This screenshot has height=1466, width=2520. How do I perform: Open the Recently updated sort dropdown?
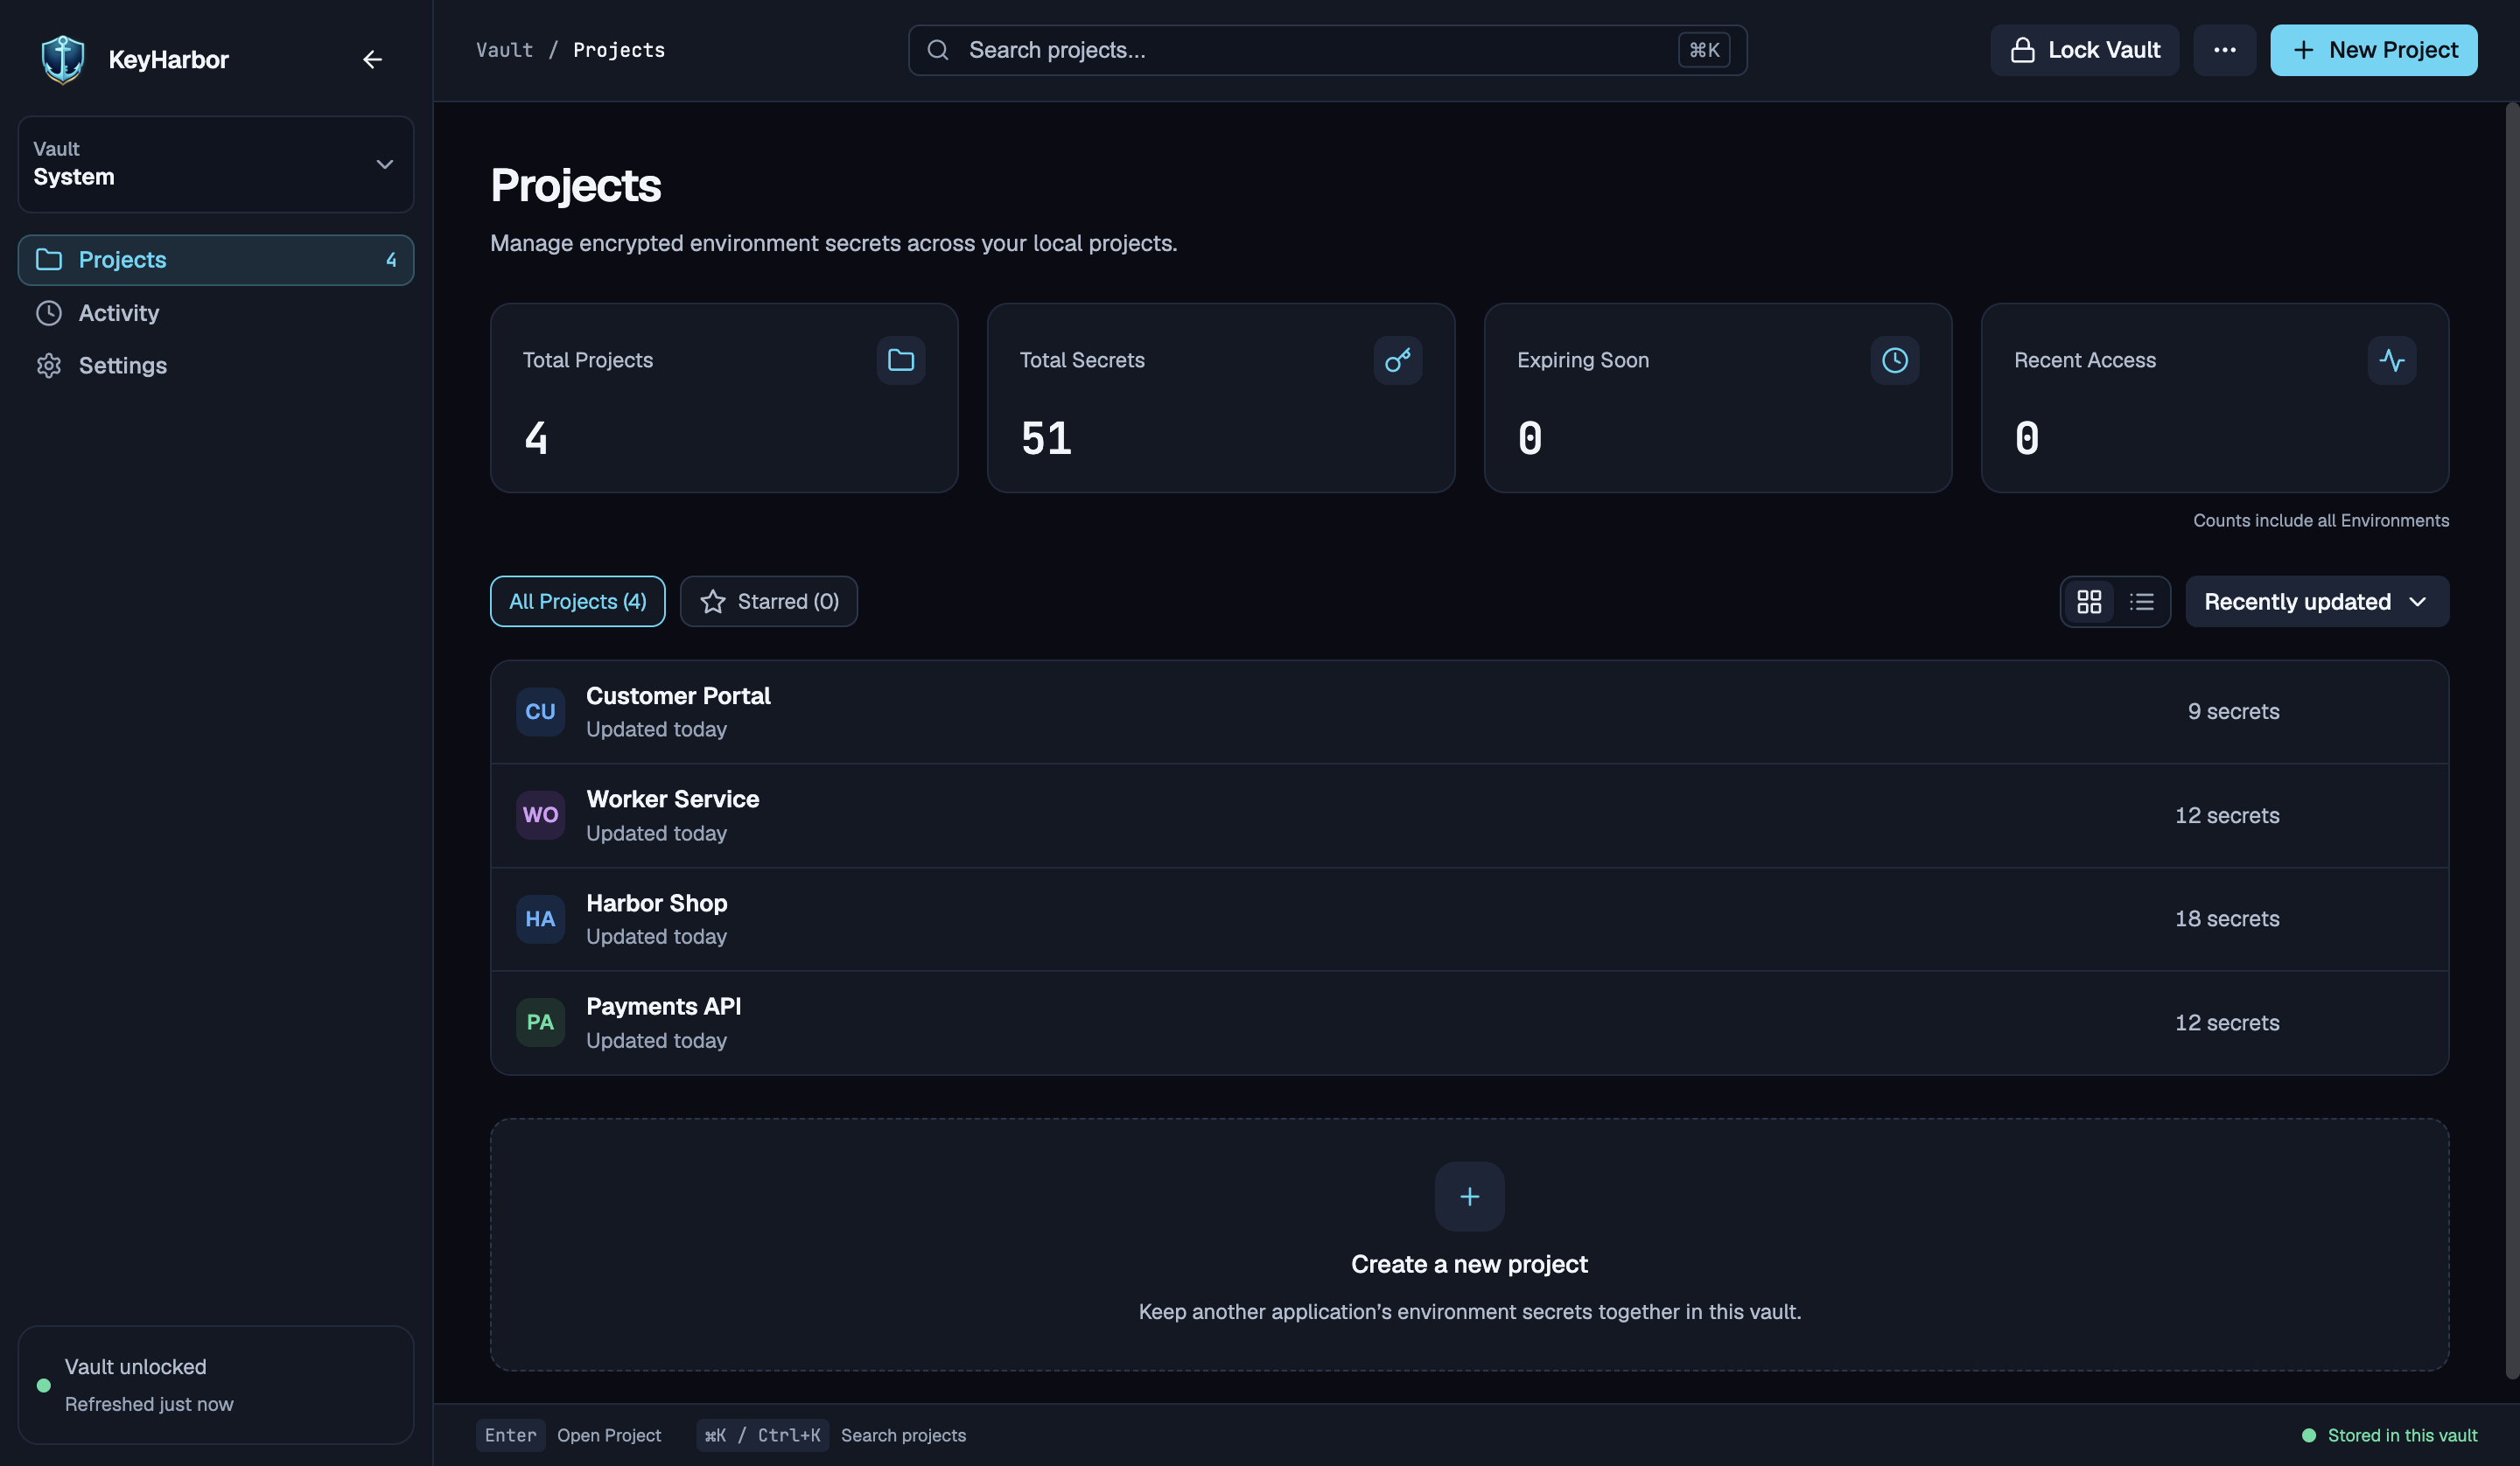[x=2316, y=601]
